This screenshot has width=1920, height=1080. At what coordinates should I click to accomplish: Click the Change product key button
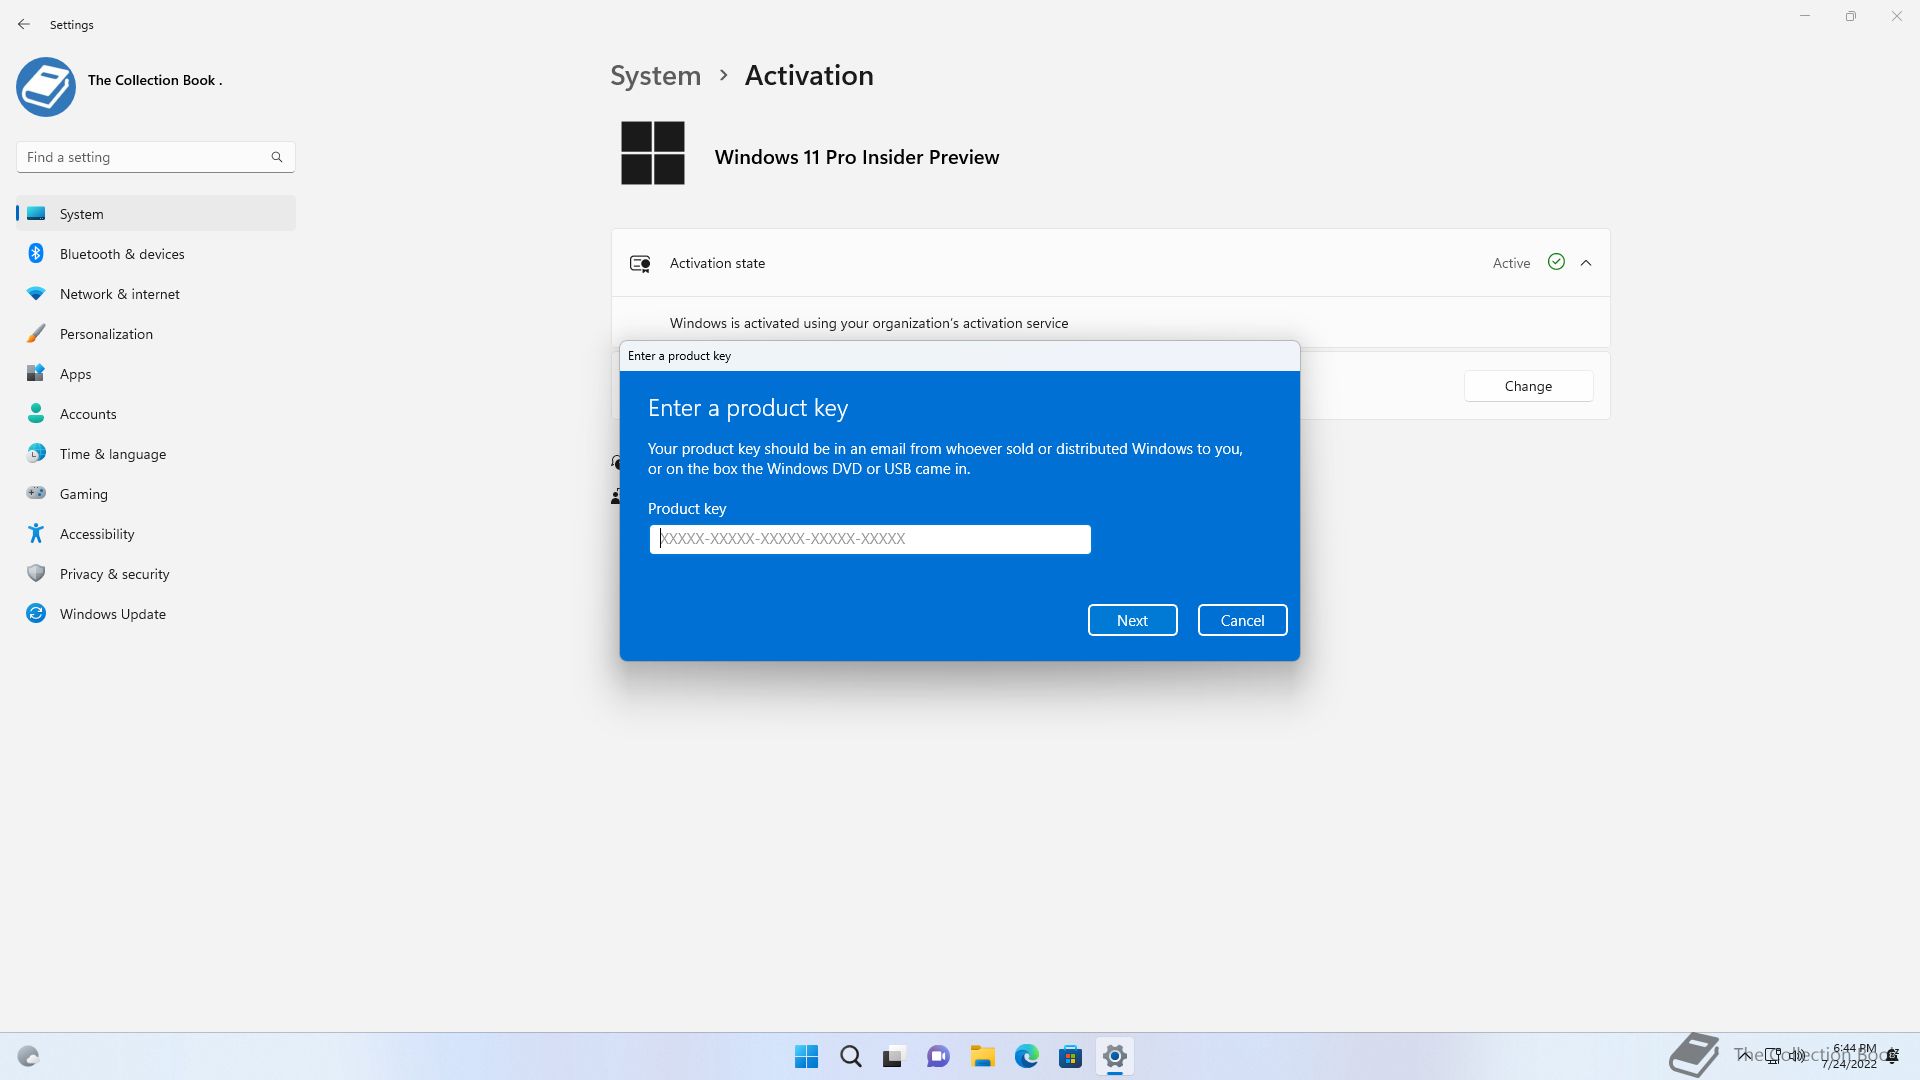(x=1528, y=386)
